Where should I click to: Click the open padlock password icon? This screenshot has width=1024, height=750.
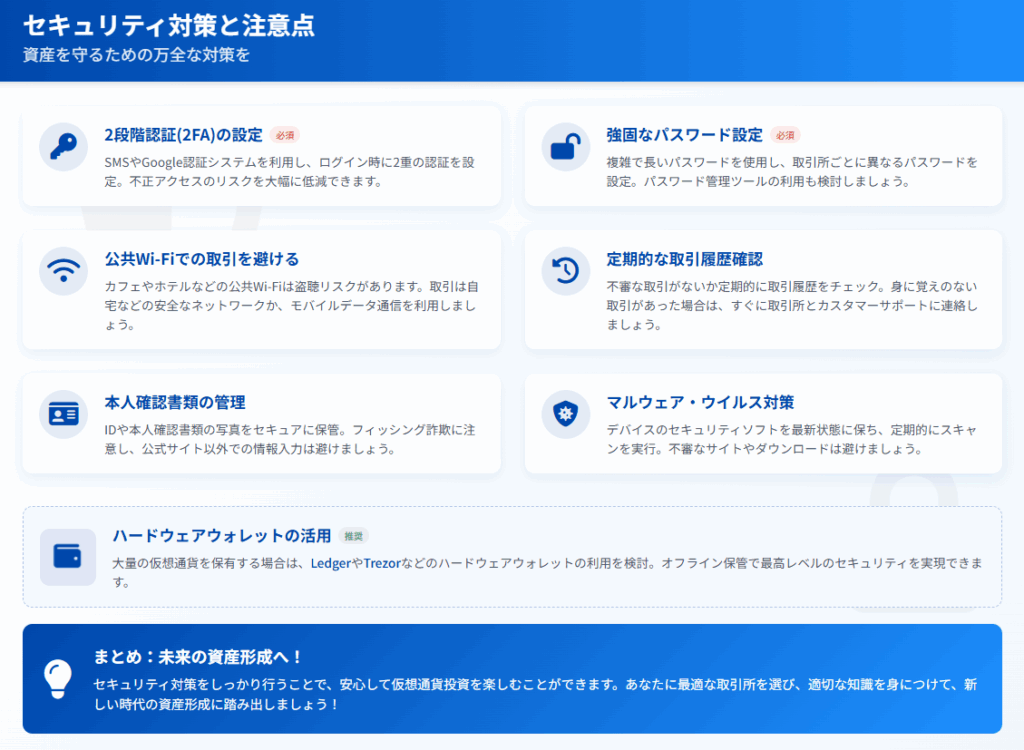coord(566,147)
